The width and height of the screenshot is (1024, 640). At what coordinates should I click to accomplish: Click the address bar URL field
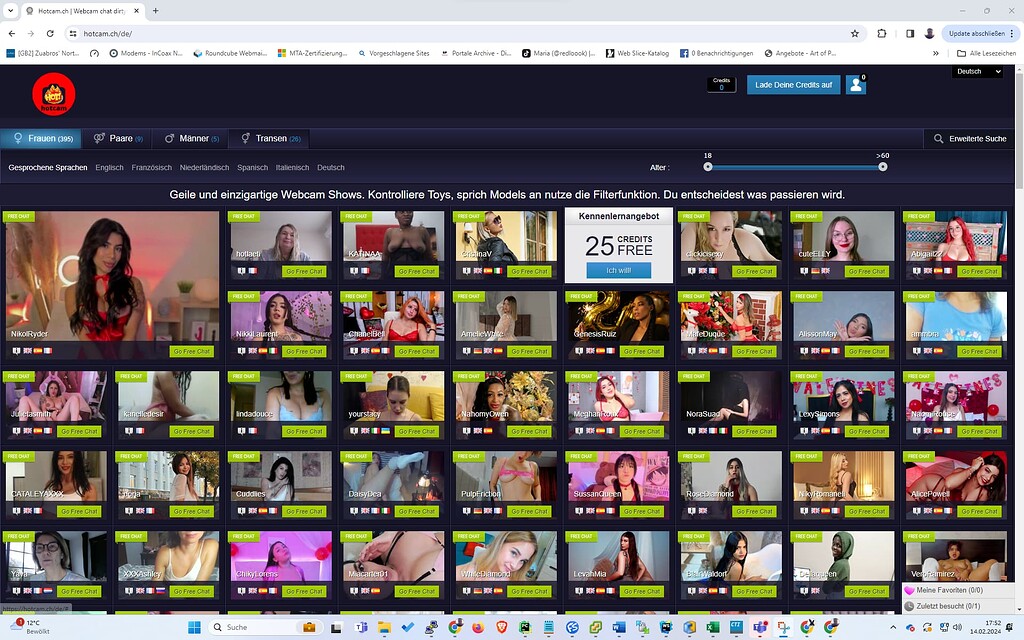click(457, 33)
